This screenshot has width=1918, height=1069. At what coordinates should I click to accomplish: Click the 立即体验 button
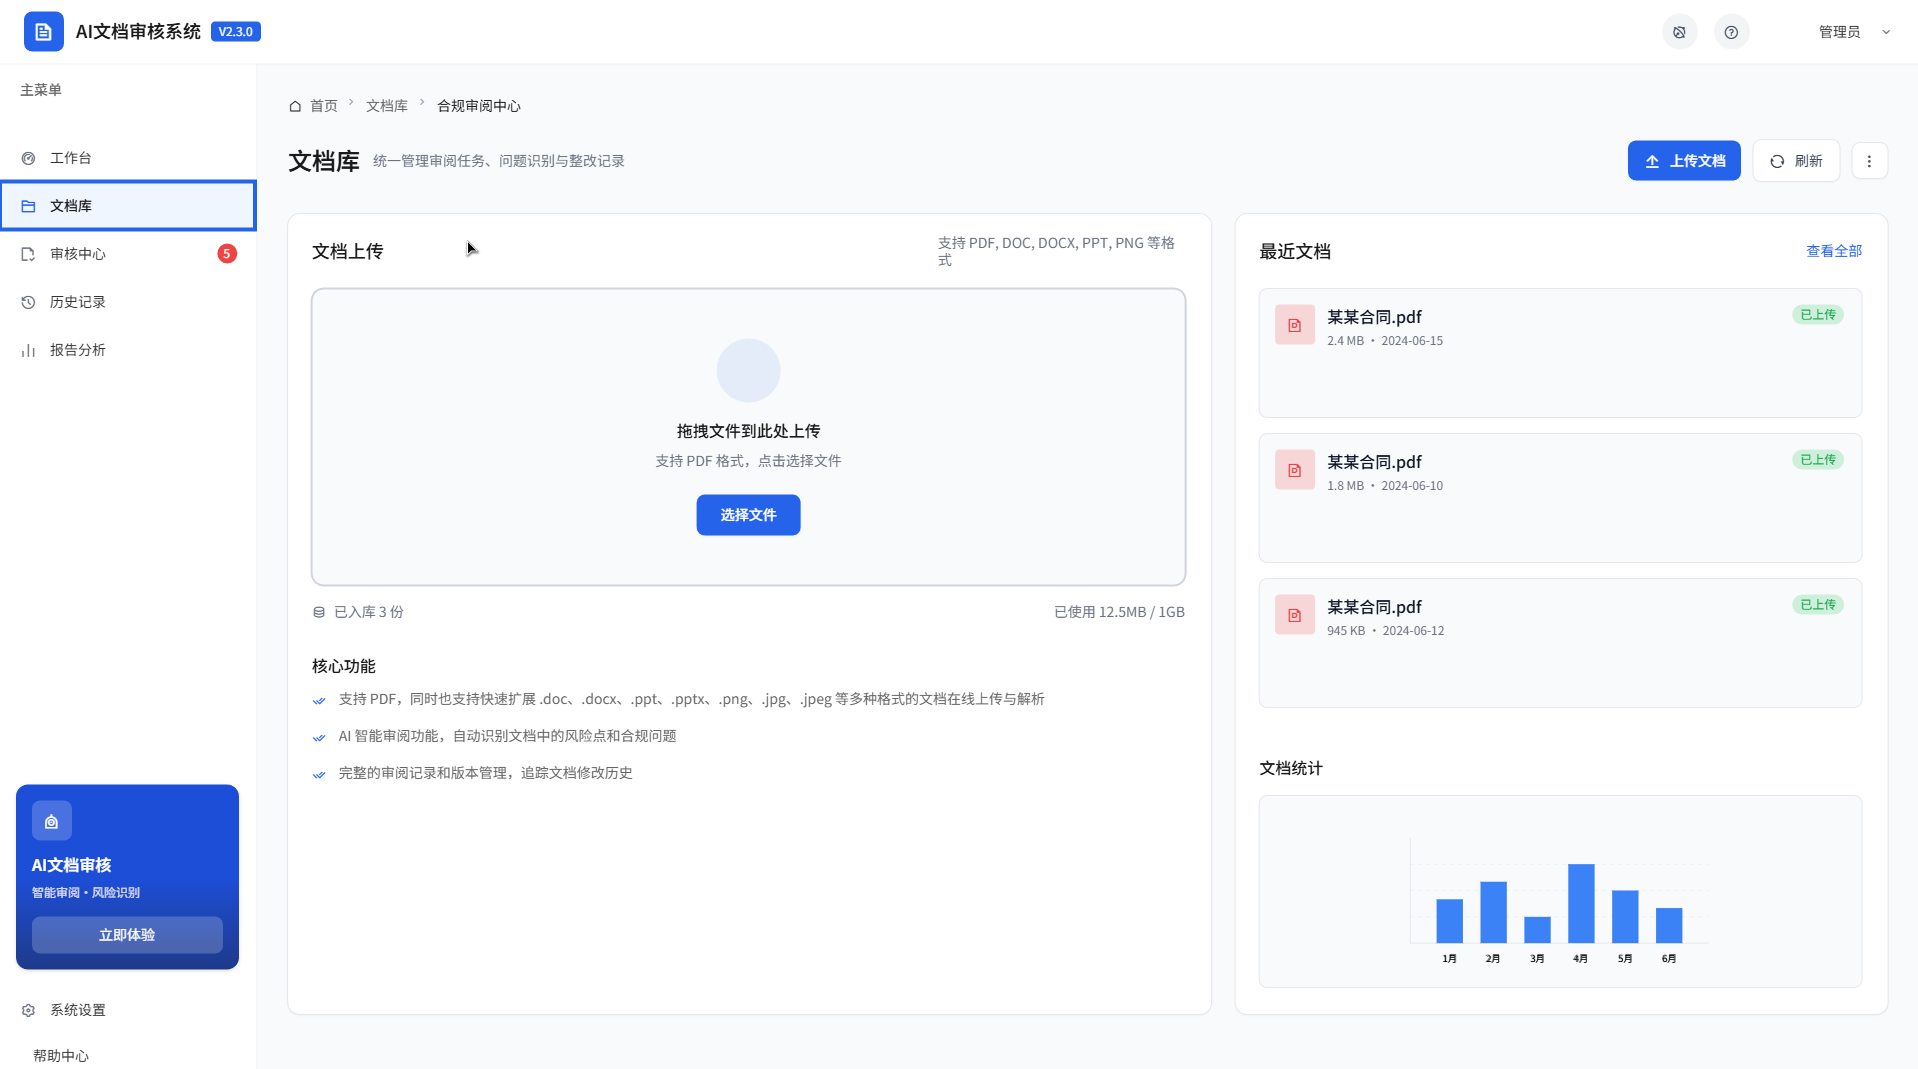(127, 935)
